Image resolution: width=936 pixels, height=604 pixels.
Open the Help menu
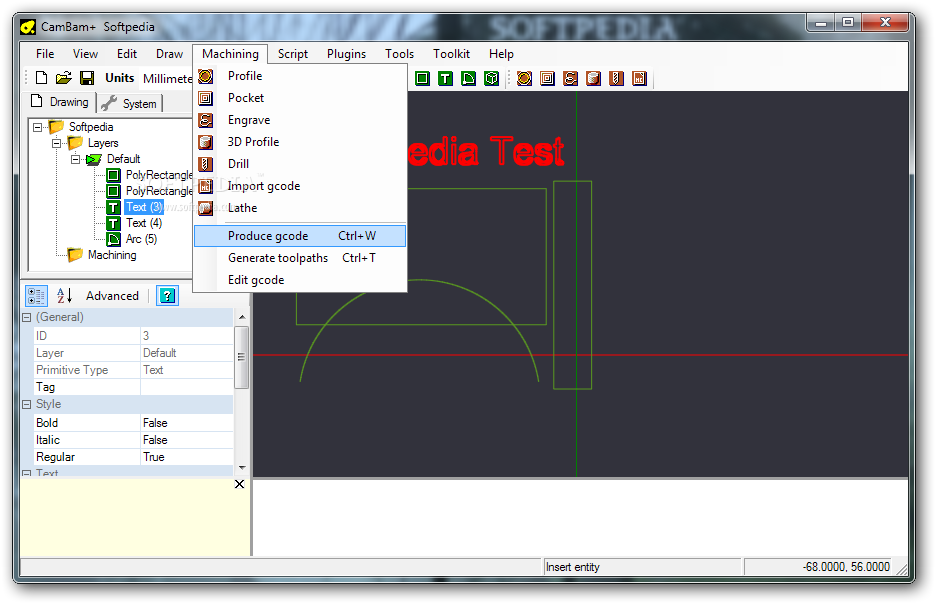(501, 54)
